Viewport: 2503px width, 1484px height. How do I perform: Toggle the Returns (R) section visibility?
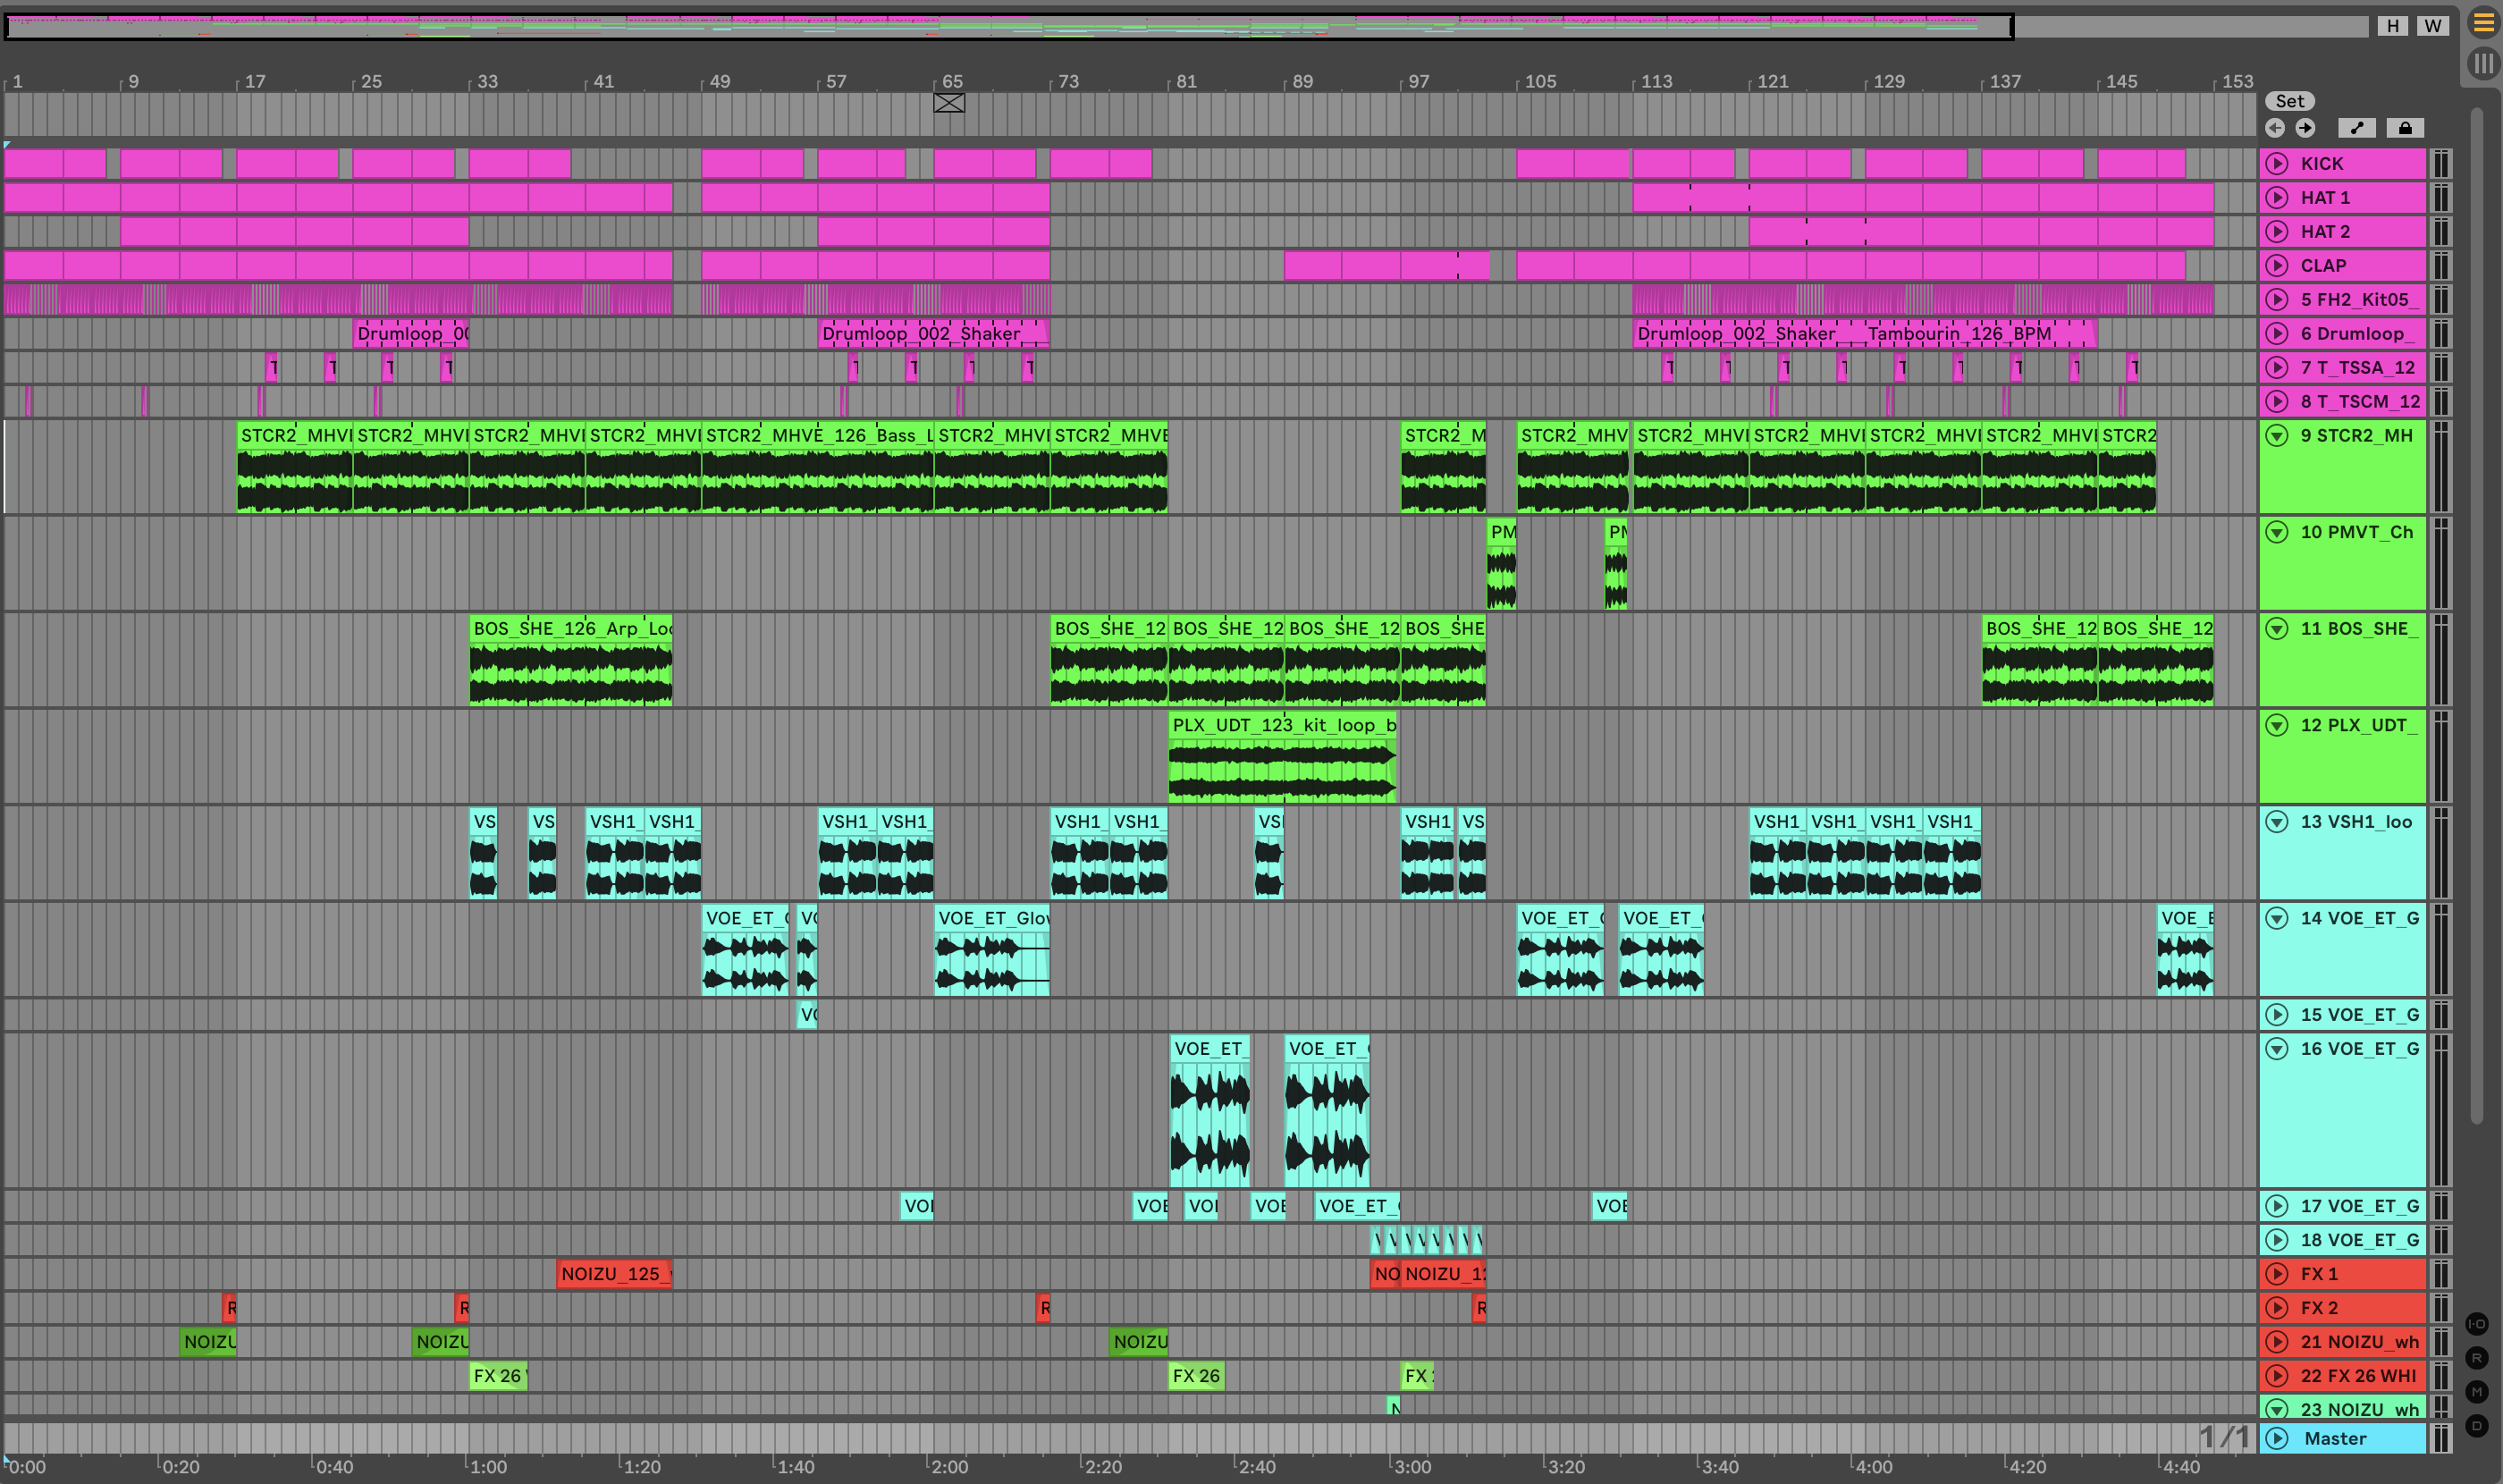pyautogui.click(x=2476, y=1358)
